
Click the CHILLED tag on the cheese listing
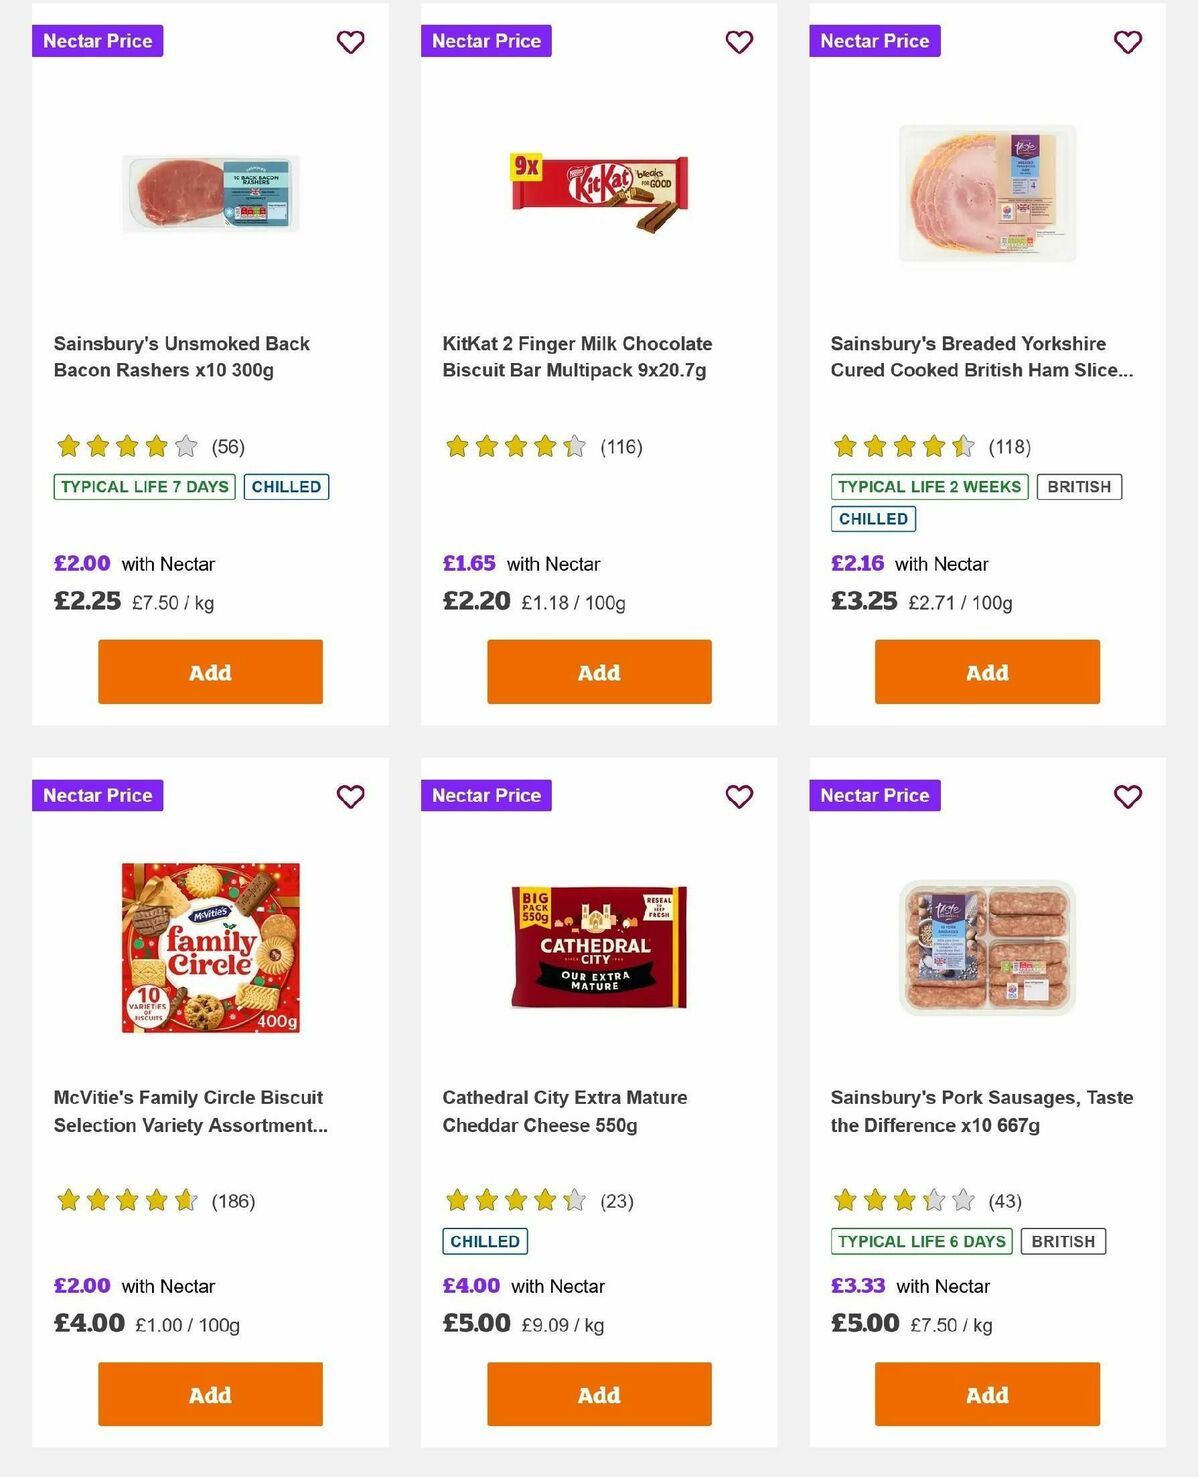(x=485, y=1241)
